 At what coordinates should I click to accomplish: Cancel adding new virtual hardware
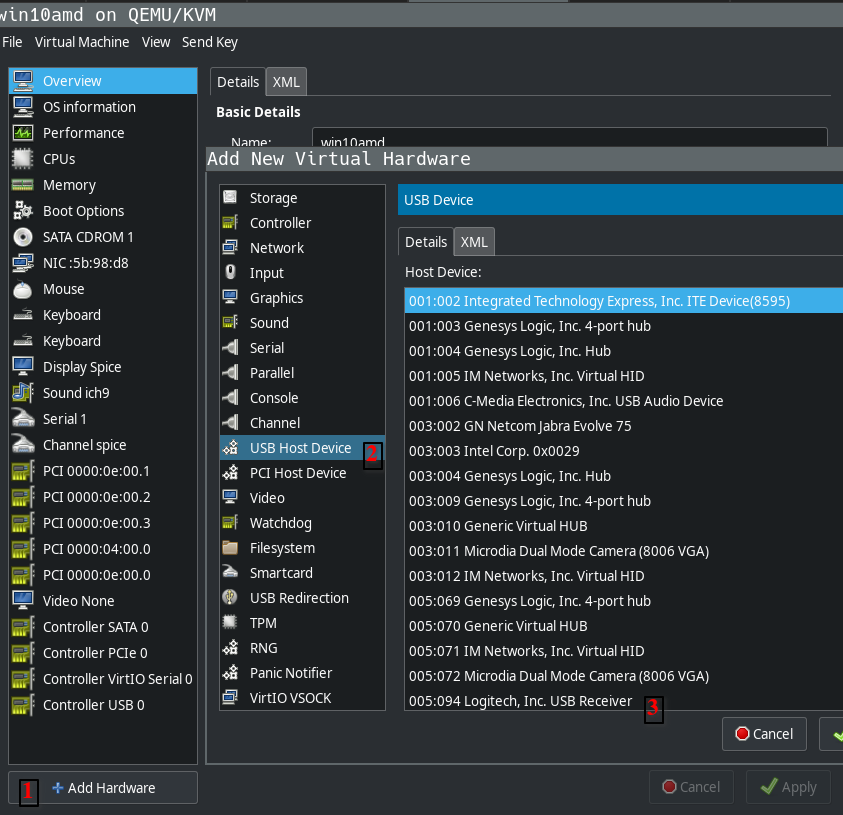click(763, 733)
